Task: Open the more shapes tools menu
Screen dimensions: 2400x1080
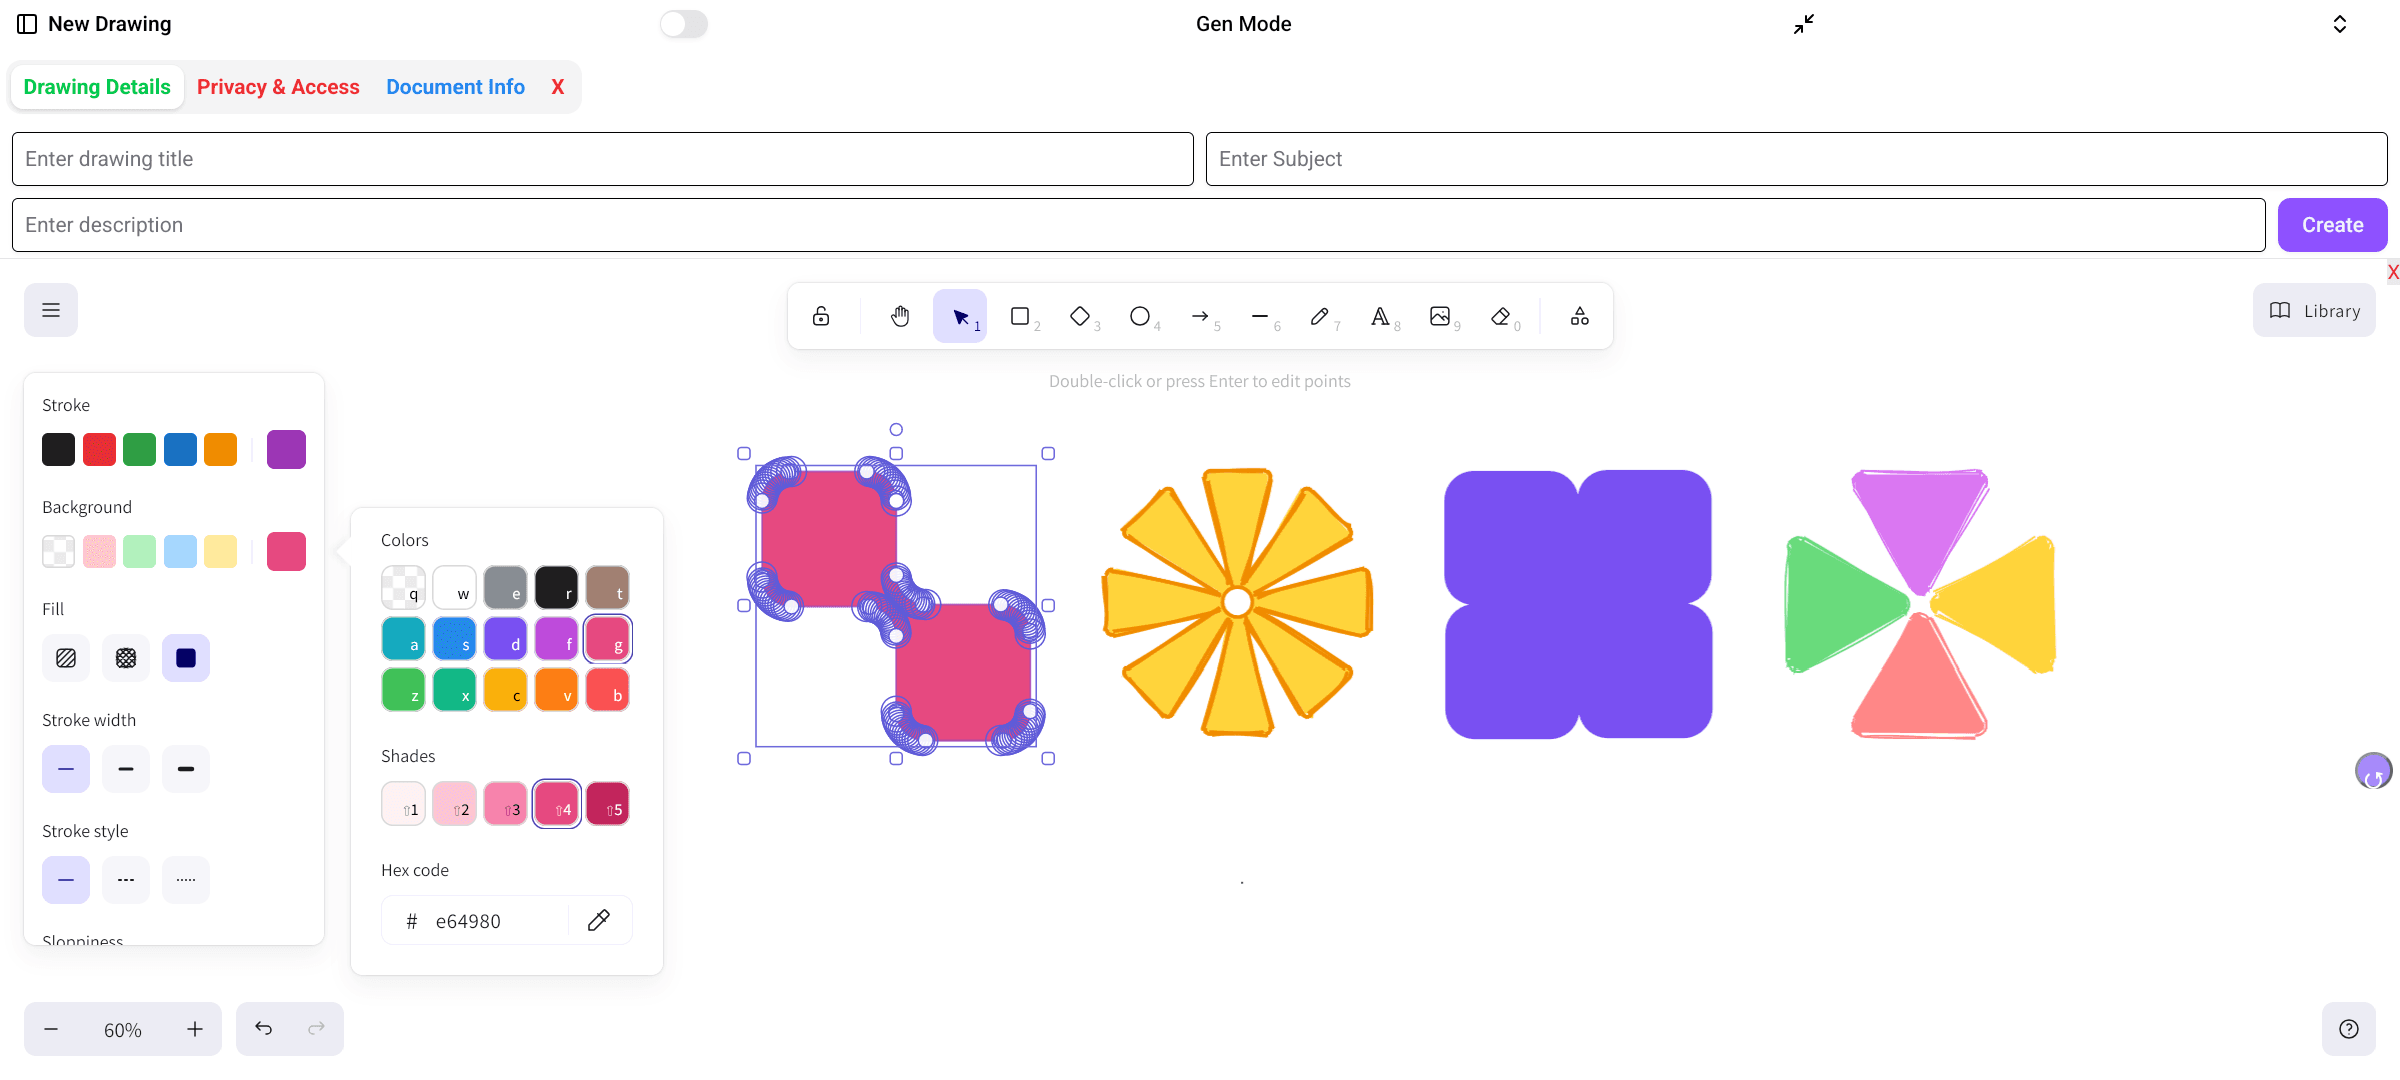Action: pos(1580,316)
